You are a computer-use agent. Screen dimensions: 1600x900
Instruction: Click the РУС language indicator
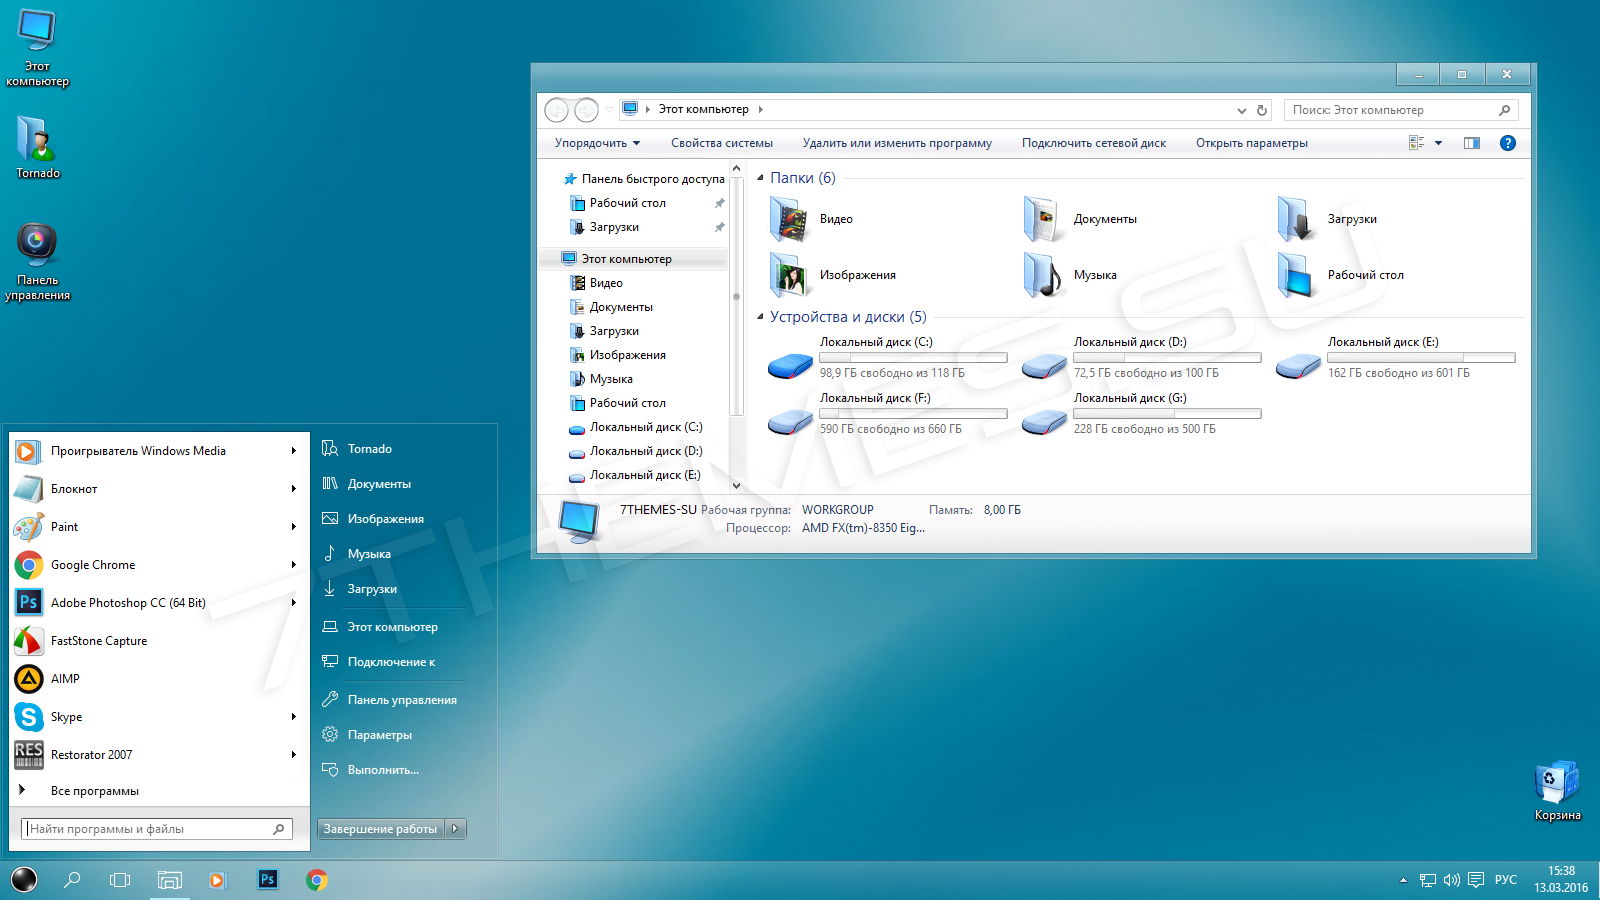point(1506,880)
